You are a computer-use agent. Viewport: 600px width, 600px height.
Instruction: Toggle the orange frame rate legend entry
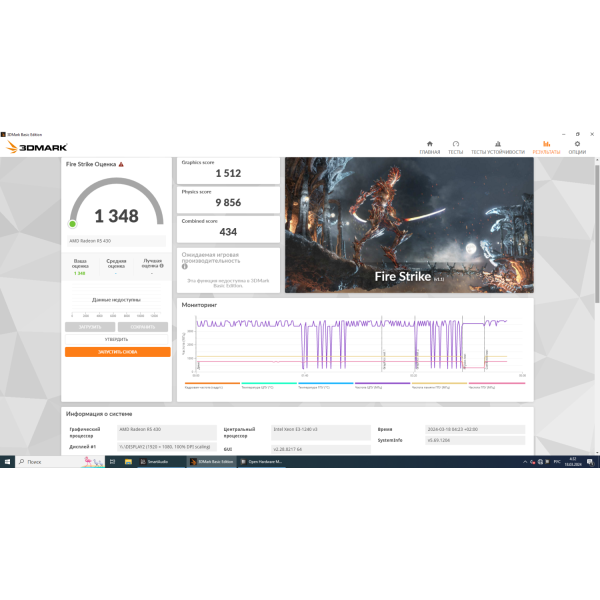point(212,385)
